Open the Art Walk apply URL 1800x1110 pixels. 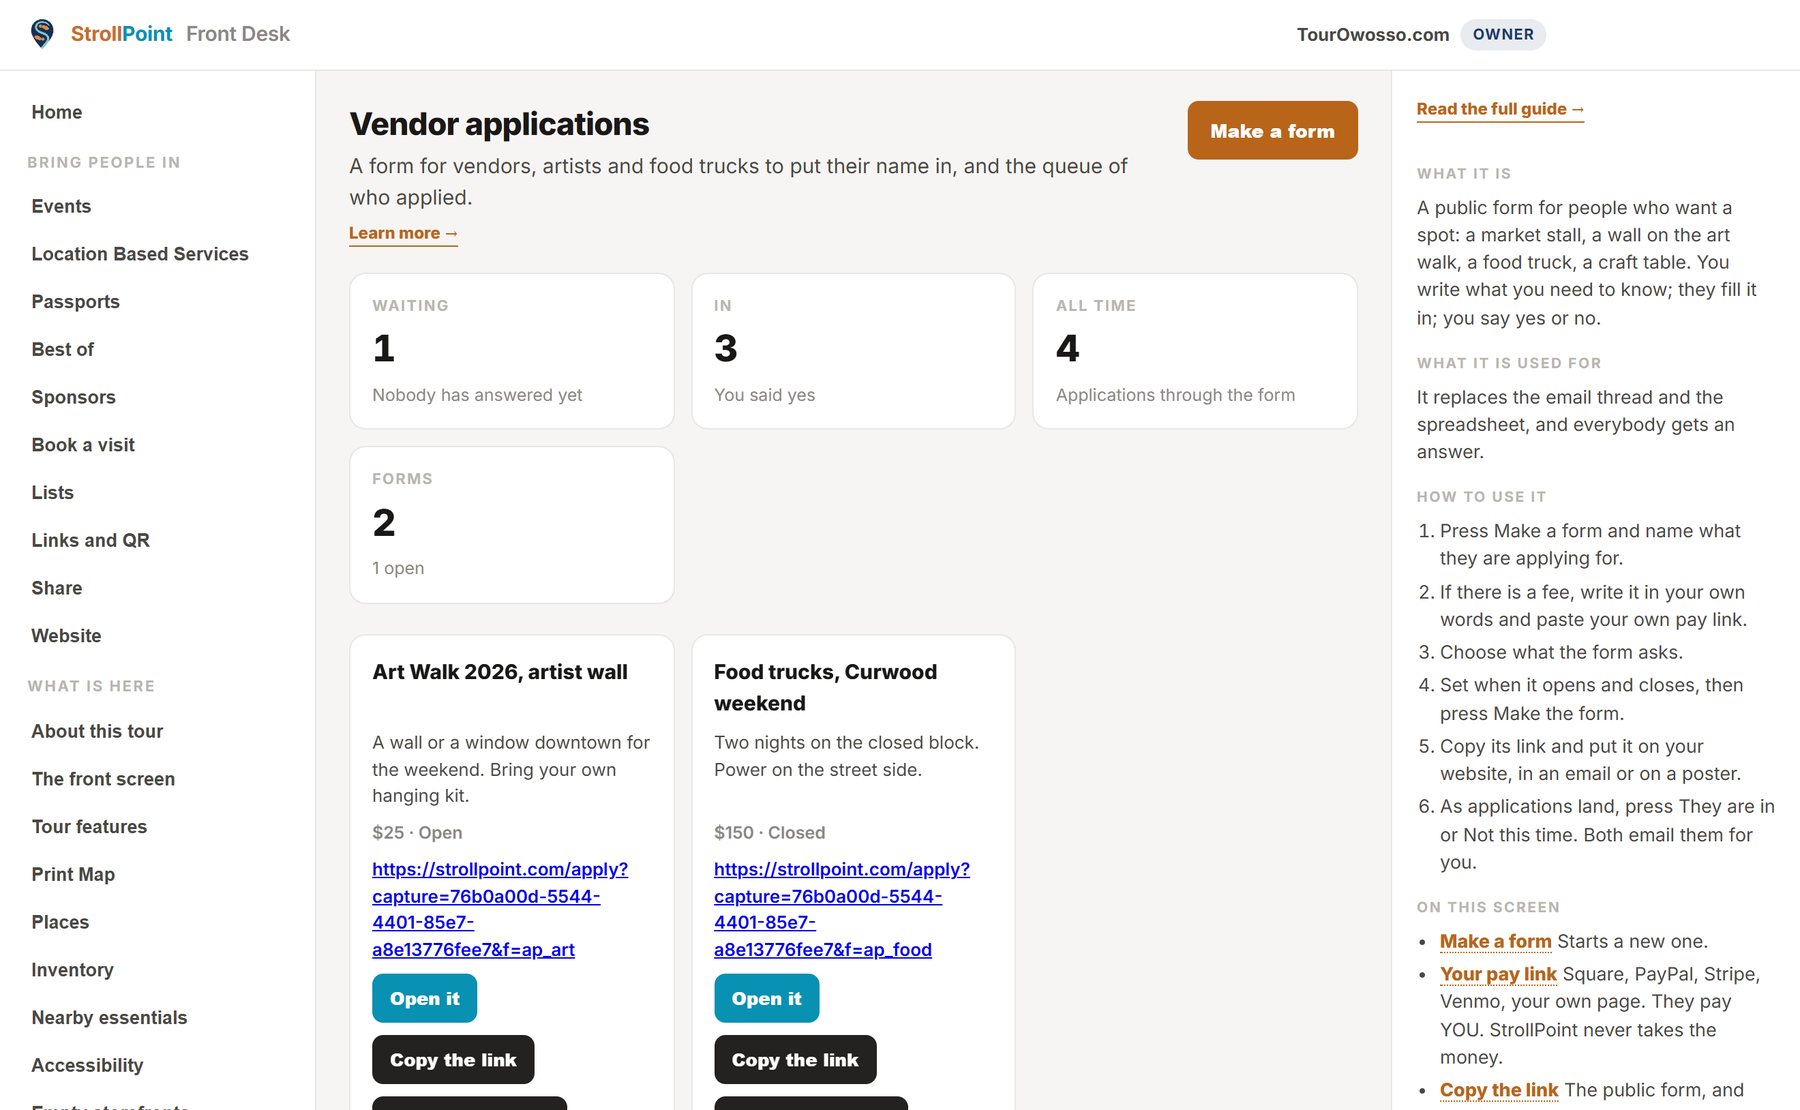pos(500,909)
